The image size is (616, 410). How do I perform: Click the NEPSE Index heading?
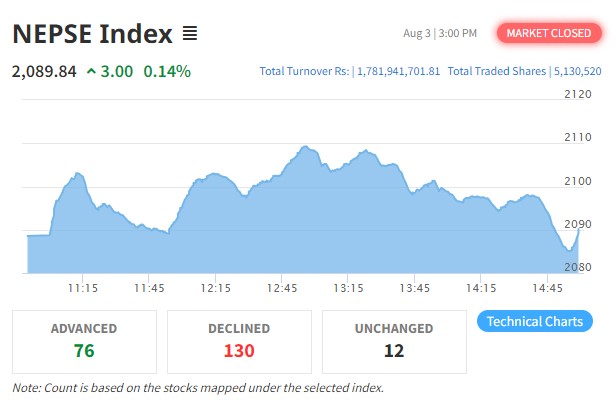(92, 33)
